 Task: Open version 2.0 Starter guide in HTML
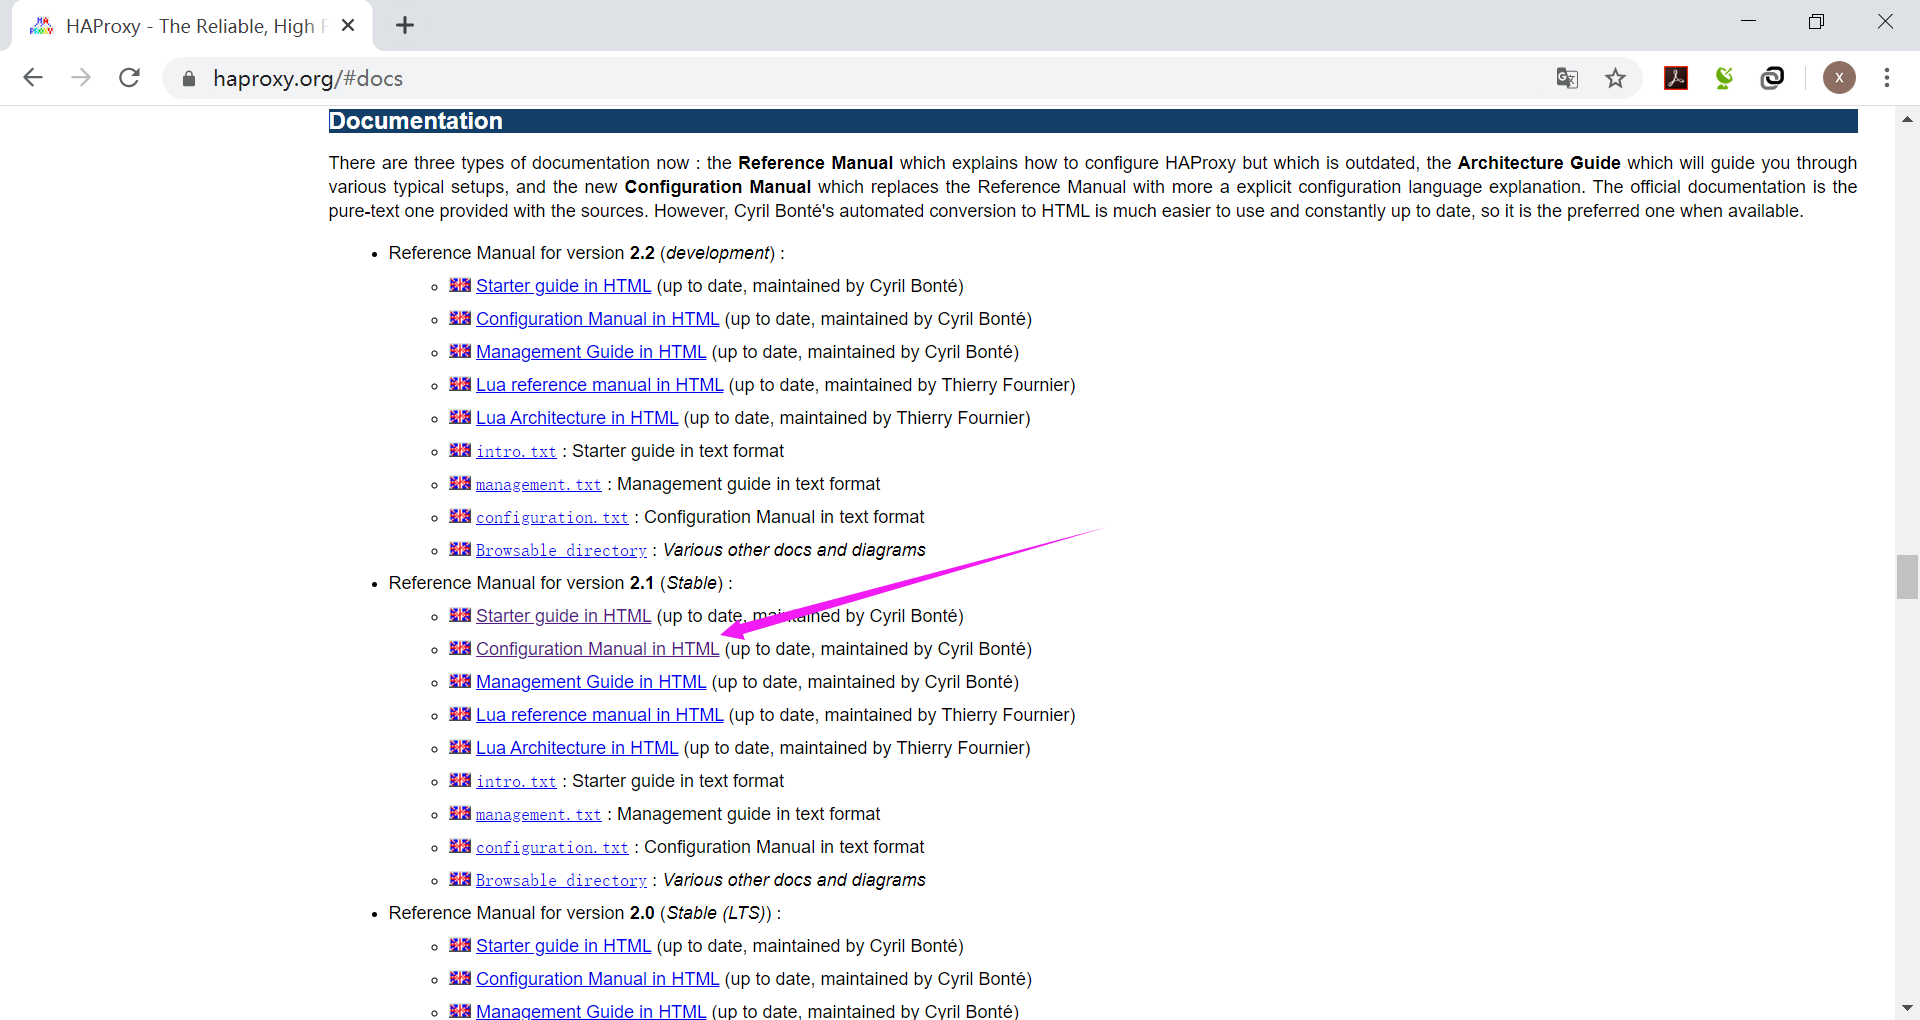coord(563,946)
